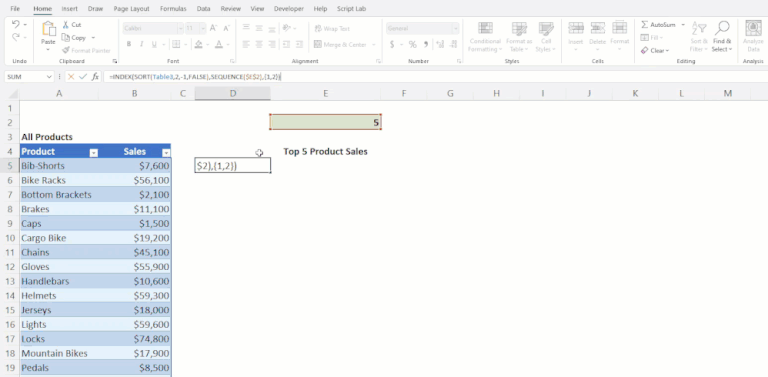Toggle Italic formatting button
The image size is (768, 377).
click(x=142, y=45)
